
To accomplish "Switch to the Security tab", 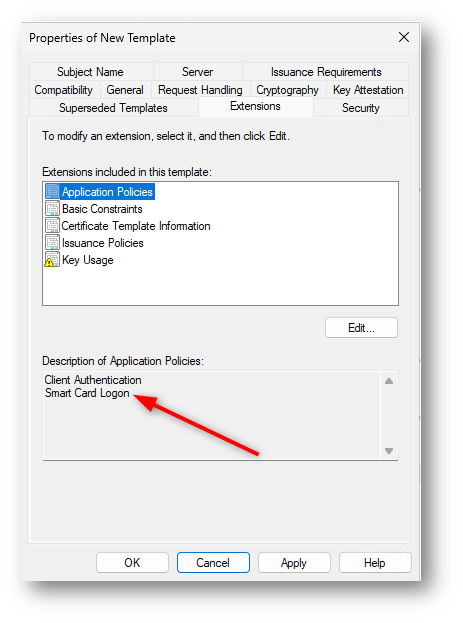I will (360, 108).
